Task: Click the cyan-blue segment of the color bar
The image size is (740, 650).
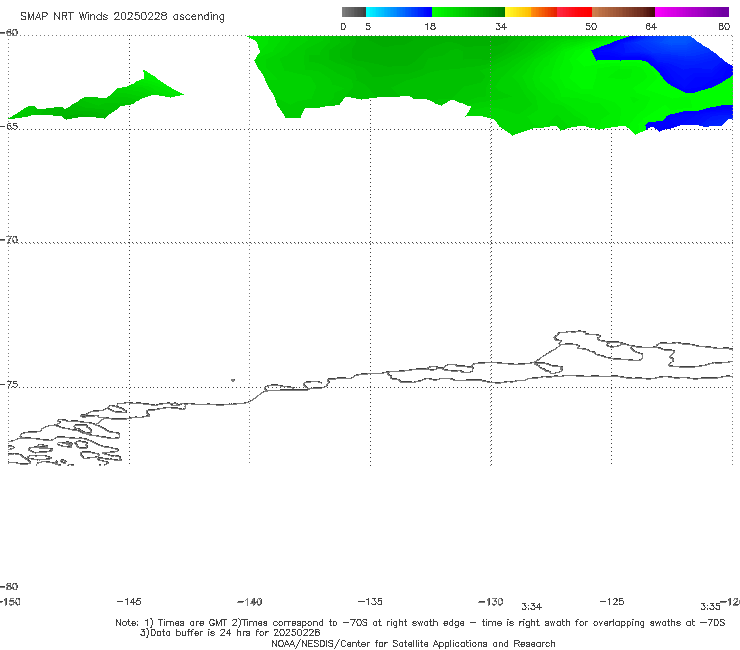Action: coord(399,12)
